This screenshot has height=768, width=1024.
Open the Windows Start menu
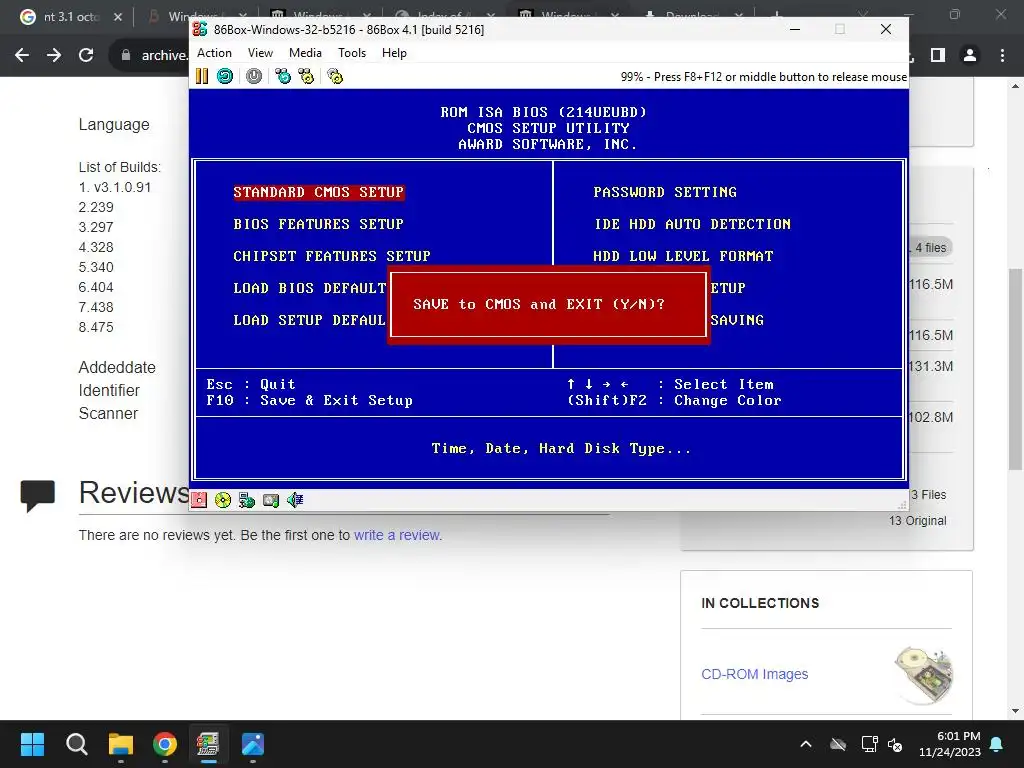click(x=32, y=744)
